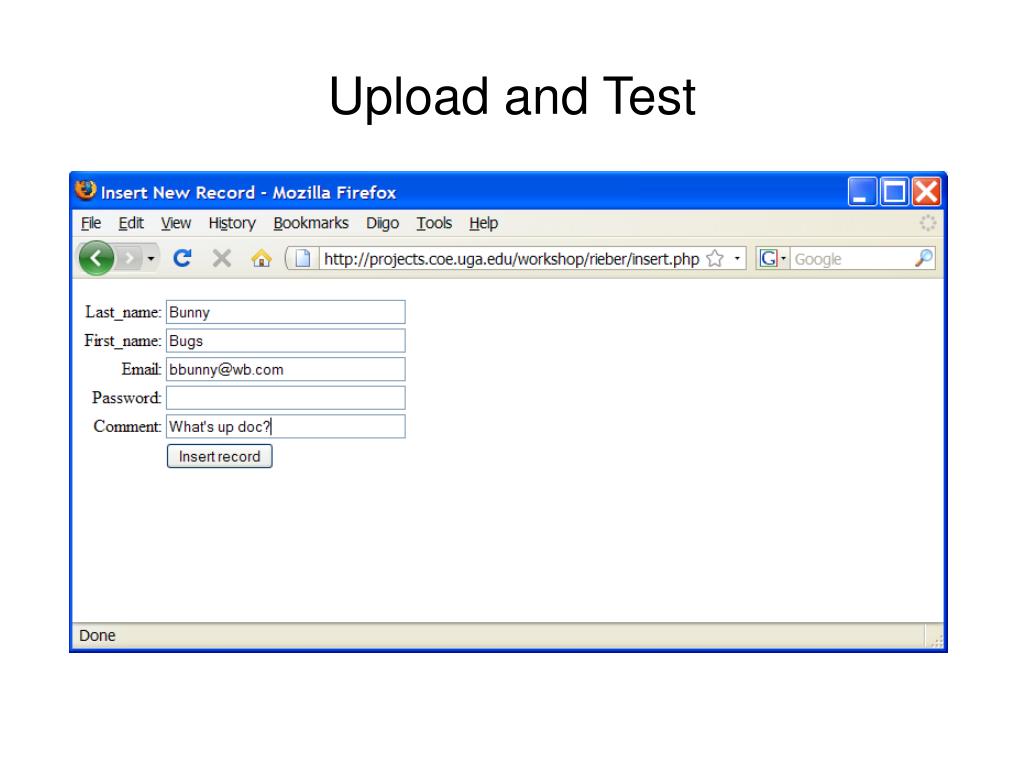Click the Password: label
This screenshot has width=1024, height=768.
[x=127, y=398]
